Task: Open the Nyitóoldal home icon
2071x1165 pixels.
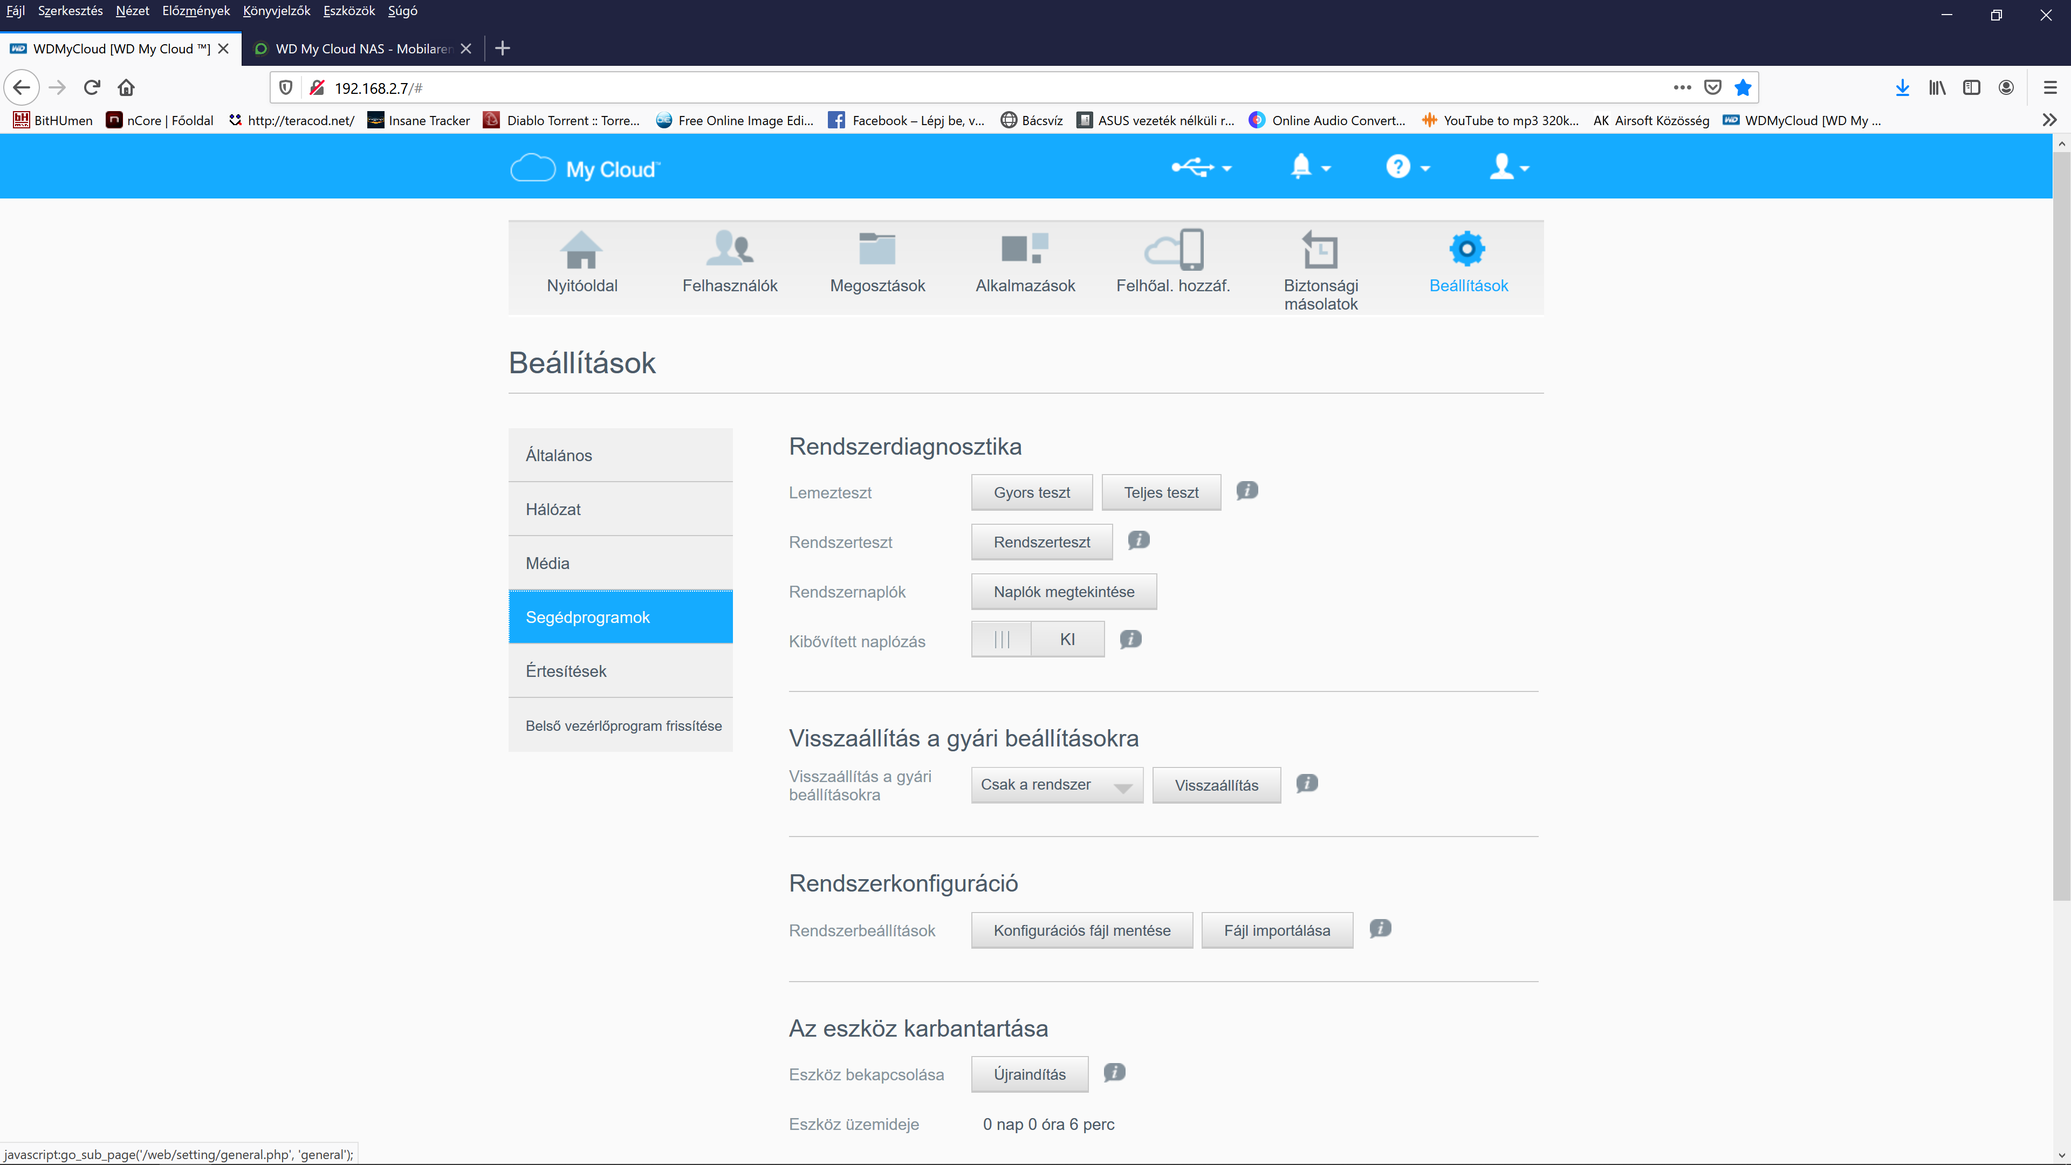Action: pos(581,251)
